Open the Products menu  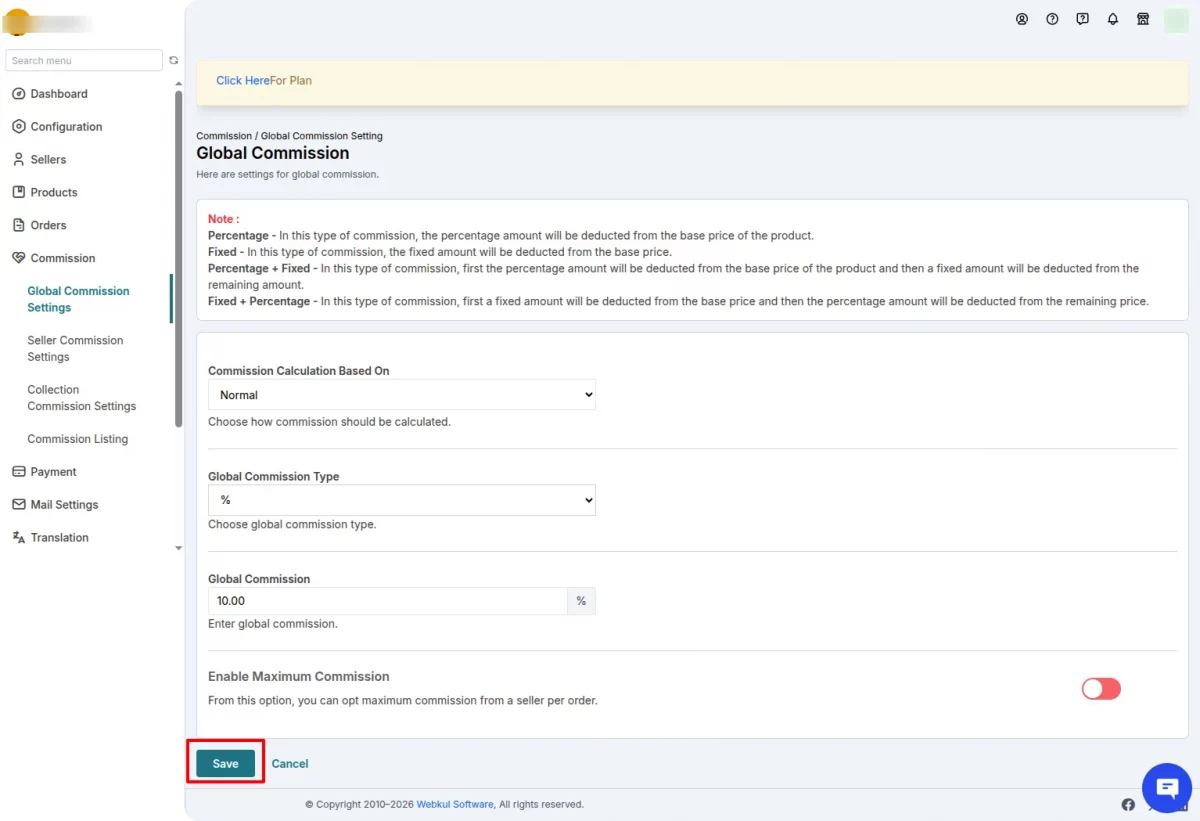[54, 192]
